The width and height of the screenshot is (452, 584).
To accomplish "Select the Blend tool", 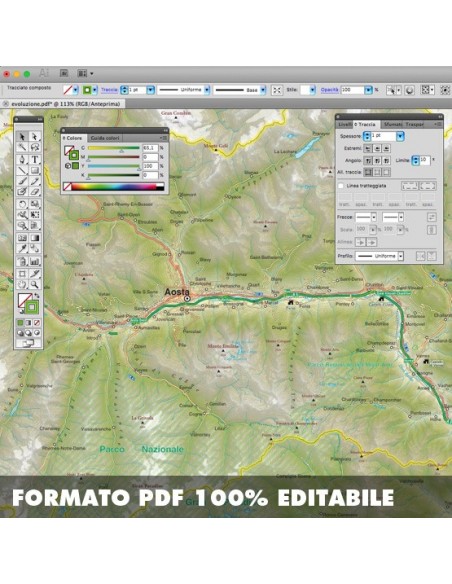I will [x=35, y=248].
